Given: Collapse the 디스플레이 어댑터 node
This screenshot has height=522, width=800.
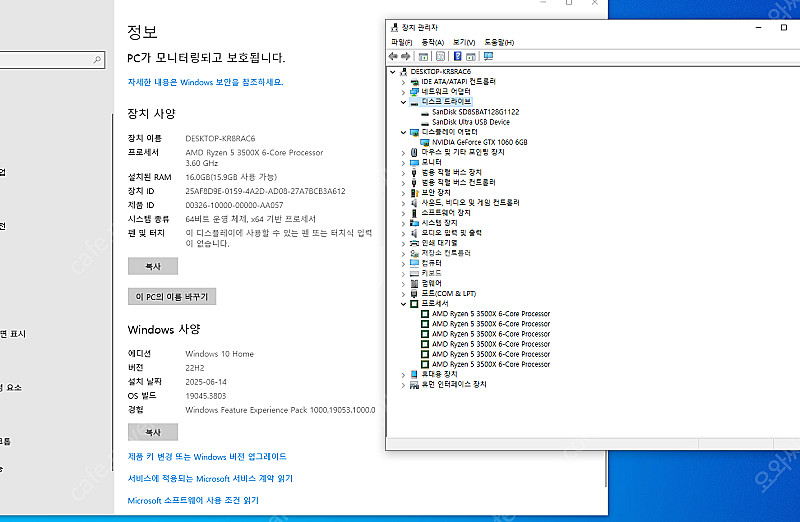Looking at the screenshot, I should click(403, 133).
